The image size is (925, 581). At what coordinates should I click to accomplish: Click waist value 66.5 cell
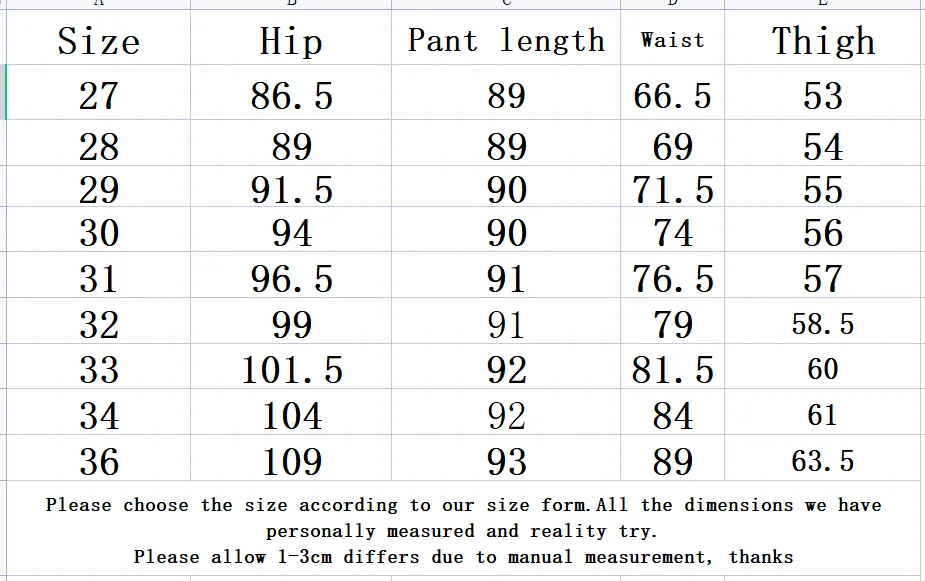[x=672, y=96]
